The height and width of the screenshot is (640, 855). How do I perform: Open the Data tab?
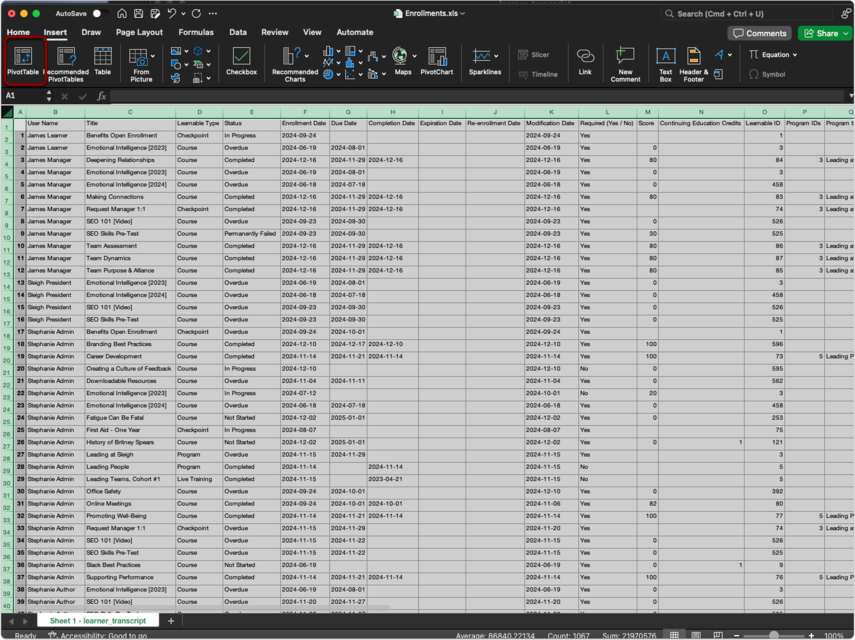pyautogui.click(x=238, y=32)
